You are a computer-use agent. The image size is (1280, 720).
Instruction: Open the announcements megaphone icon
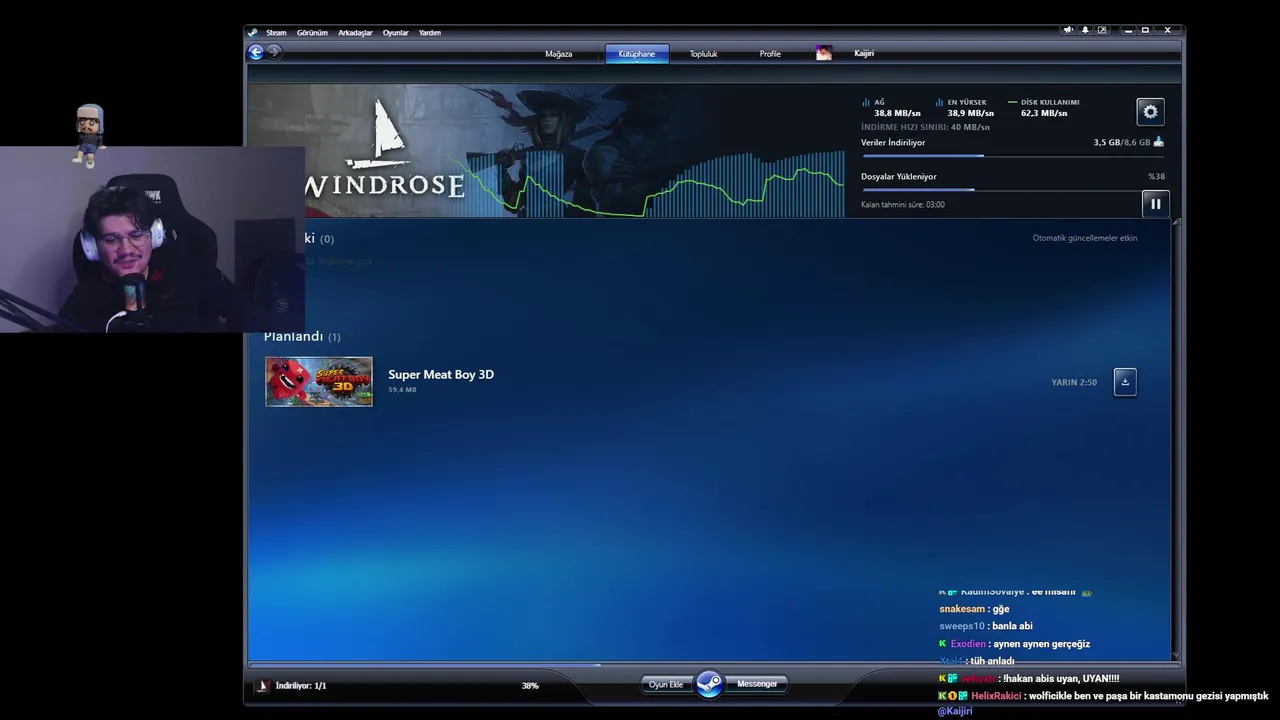(x=1068, y=30)
